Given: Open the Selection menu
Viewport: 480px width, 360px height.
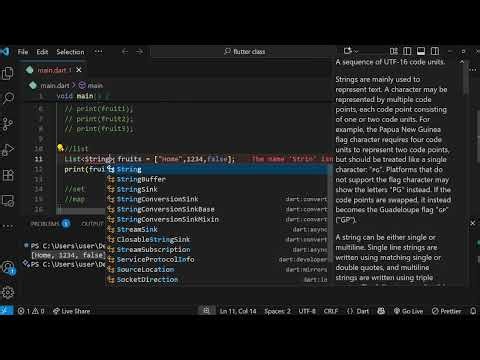Looking at the screenshot, I should click(70, 52).
